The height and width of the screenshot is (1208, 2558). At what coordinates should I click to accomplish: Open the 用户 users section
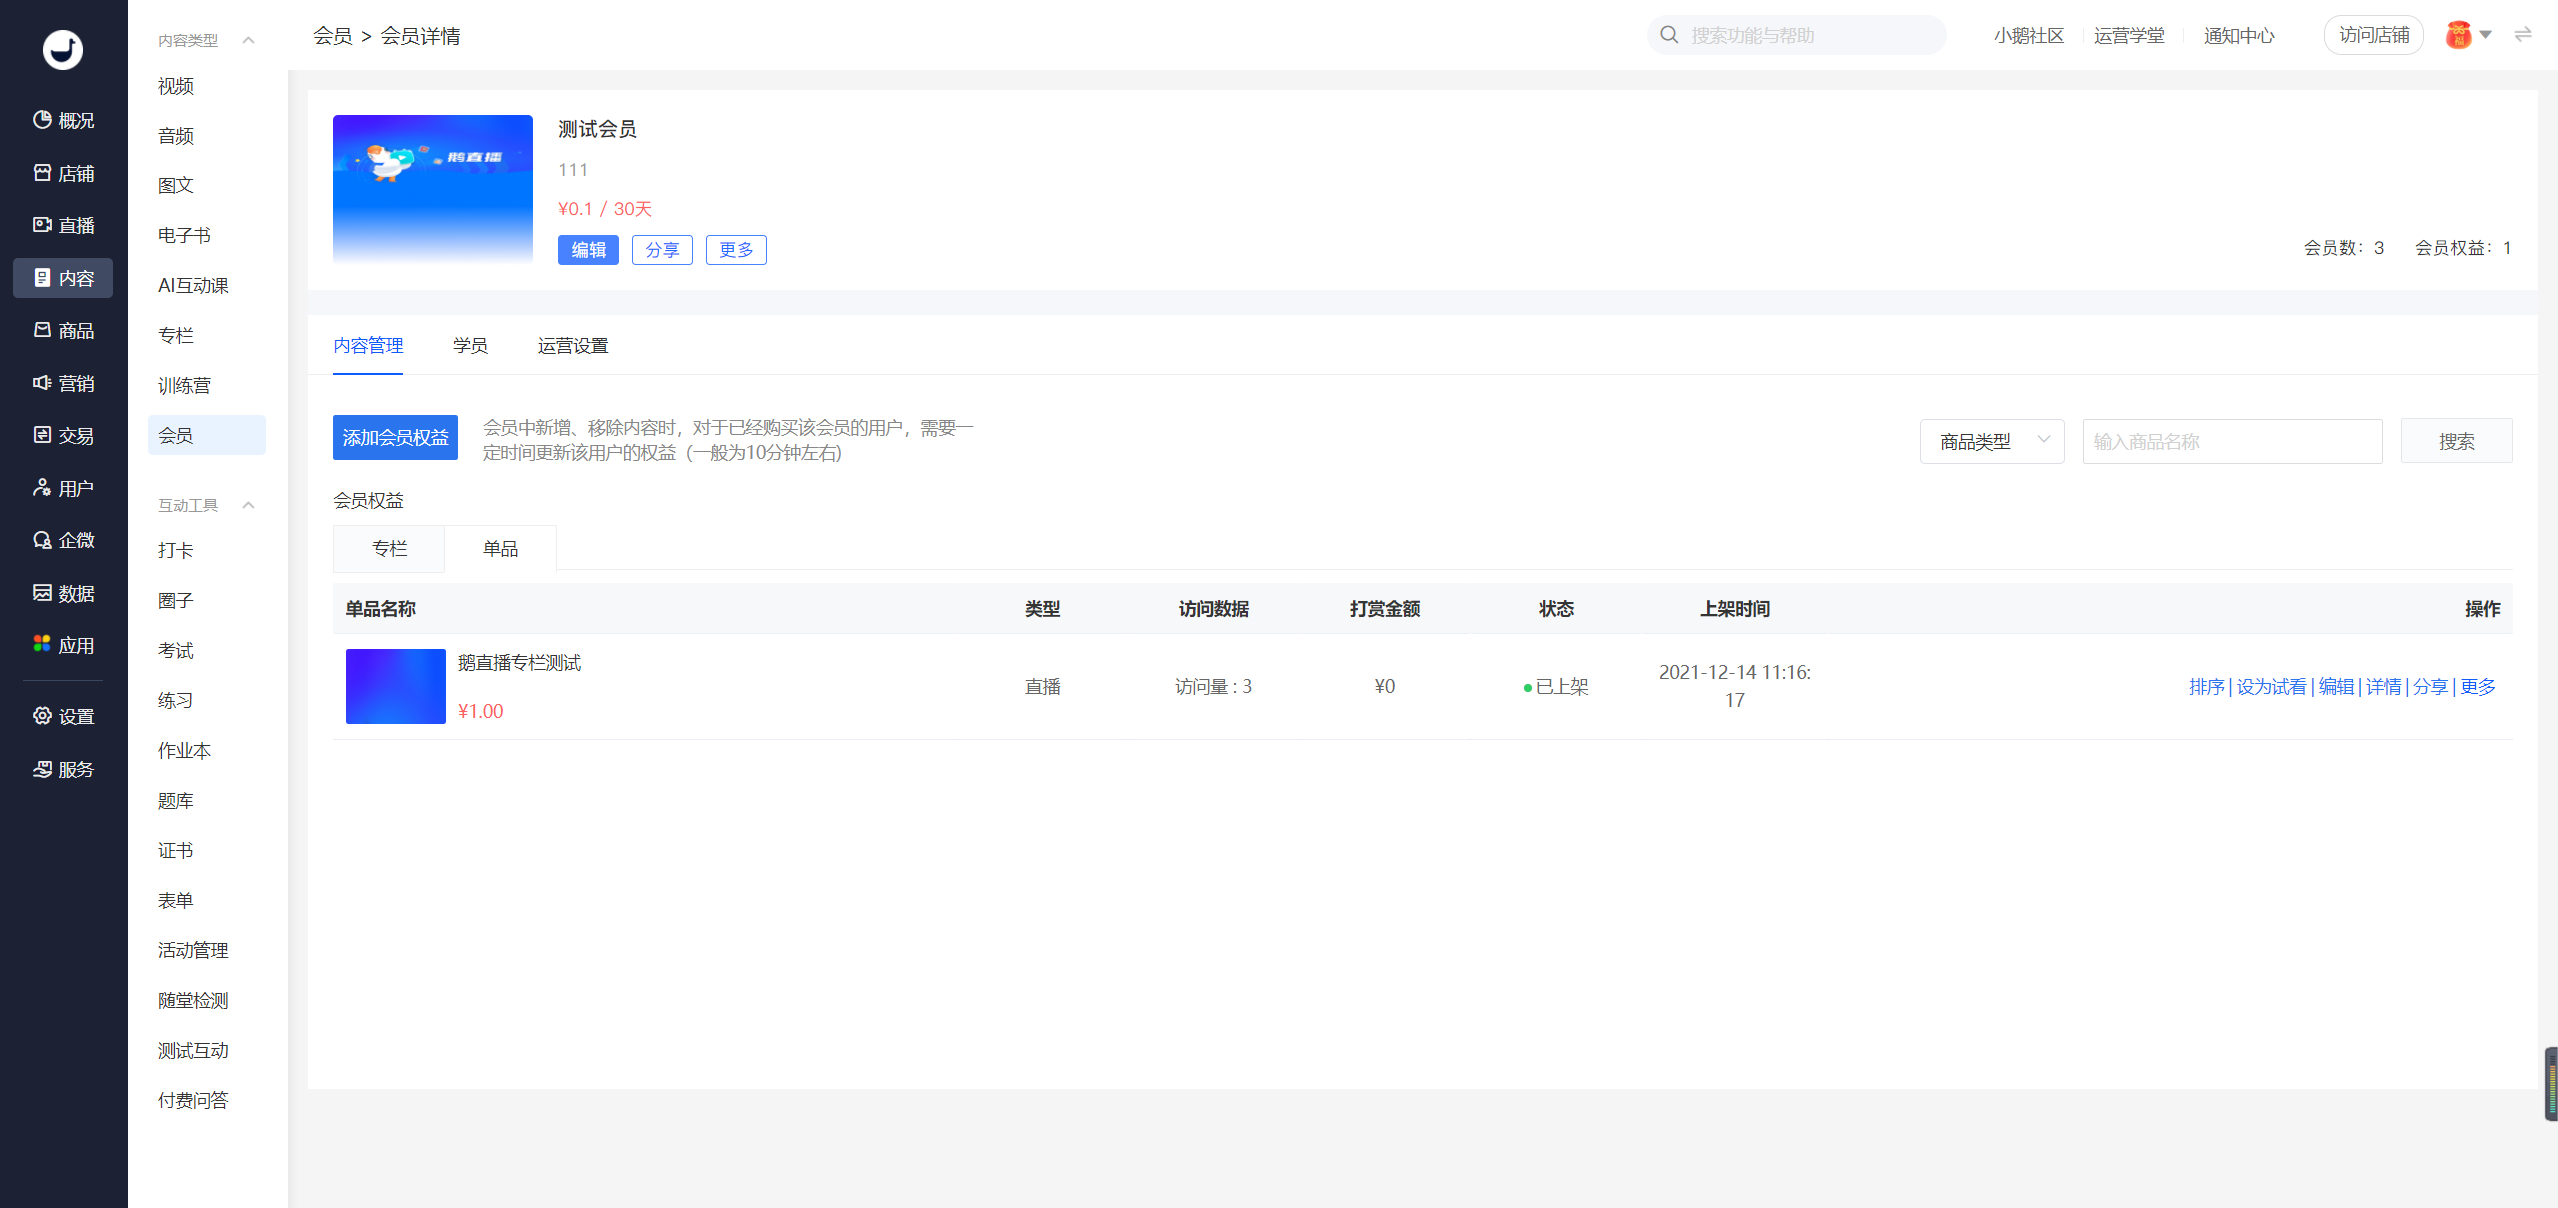click(x=63, y=488)
